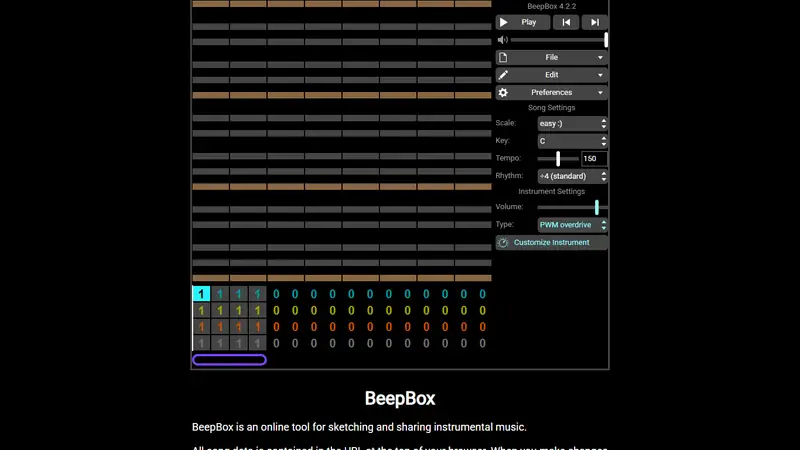Adjust the main volume slider
Image resolution: width=800 pixels, height=450 pixels.
(x=559, y=40)
